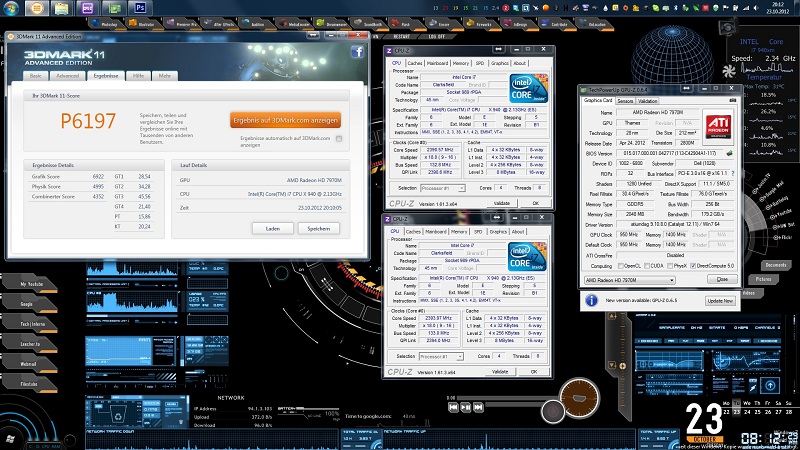800x450 pixels.
Task: Click the red notification tray icon
Action: click(x=506, y=8)
